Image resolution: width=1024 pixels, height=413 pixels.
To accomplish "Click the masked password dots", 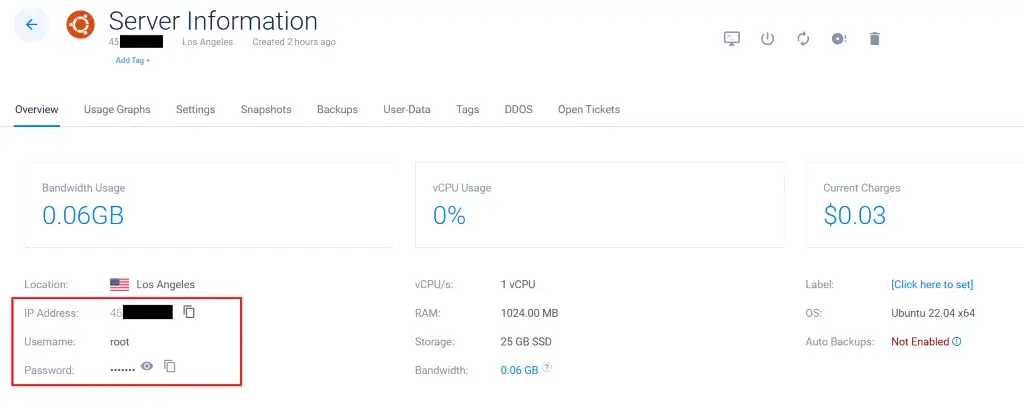I will [122, 370].
